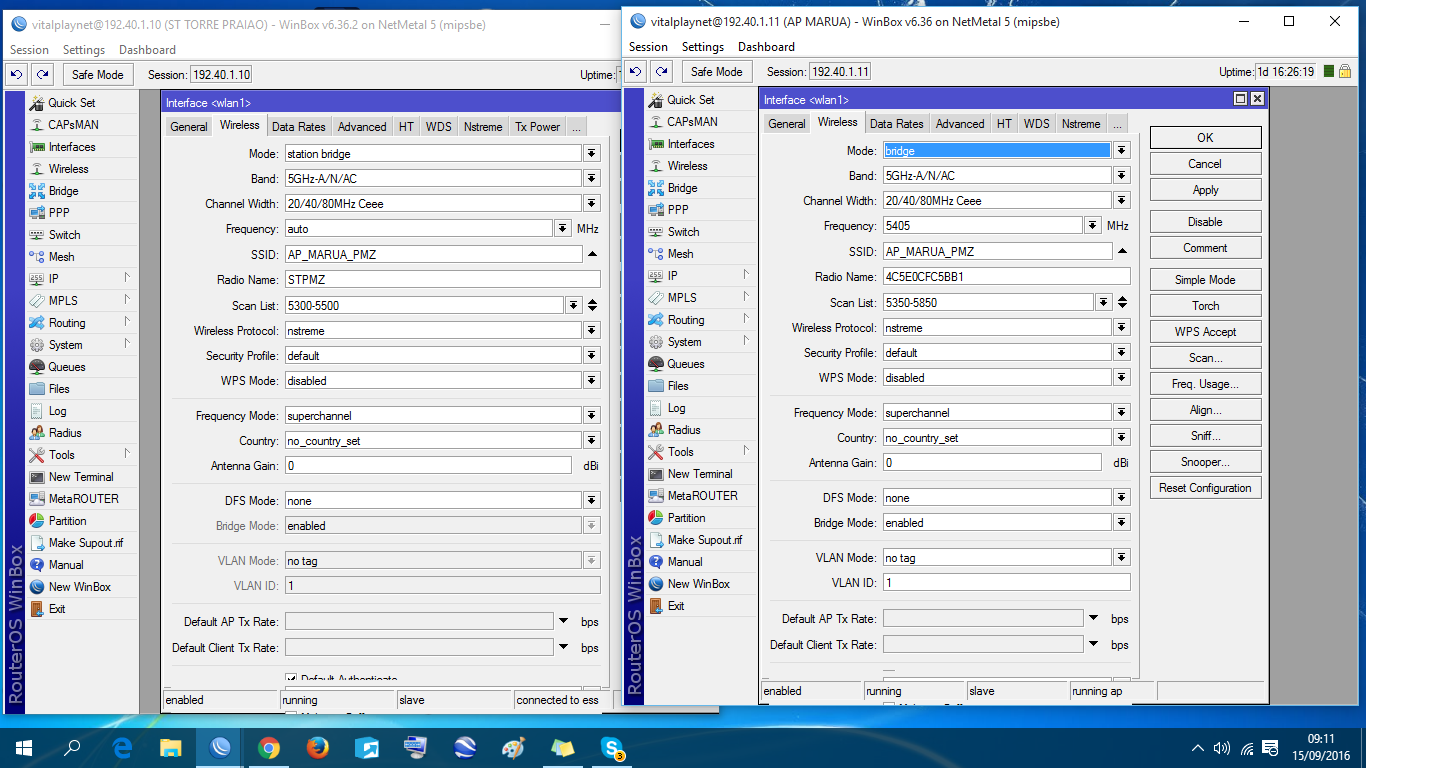Switch to General tab in AP MARUA wlan1
This screenshot has width=1447, height=768.
click(x=787, y=124)
